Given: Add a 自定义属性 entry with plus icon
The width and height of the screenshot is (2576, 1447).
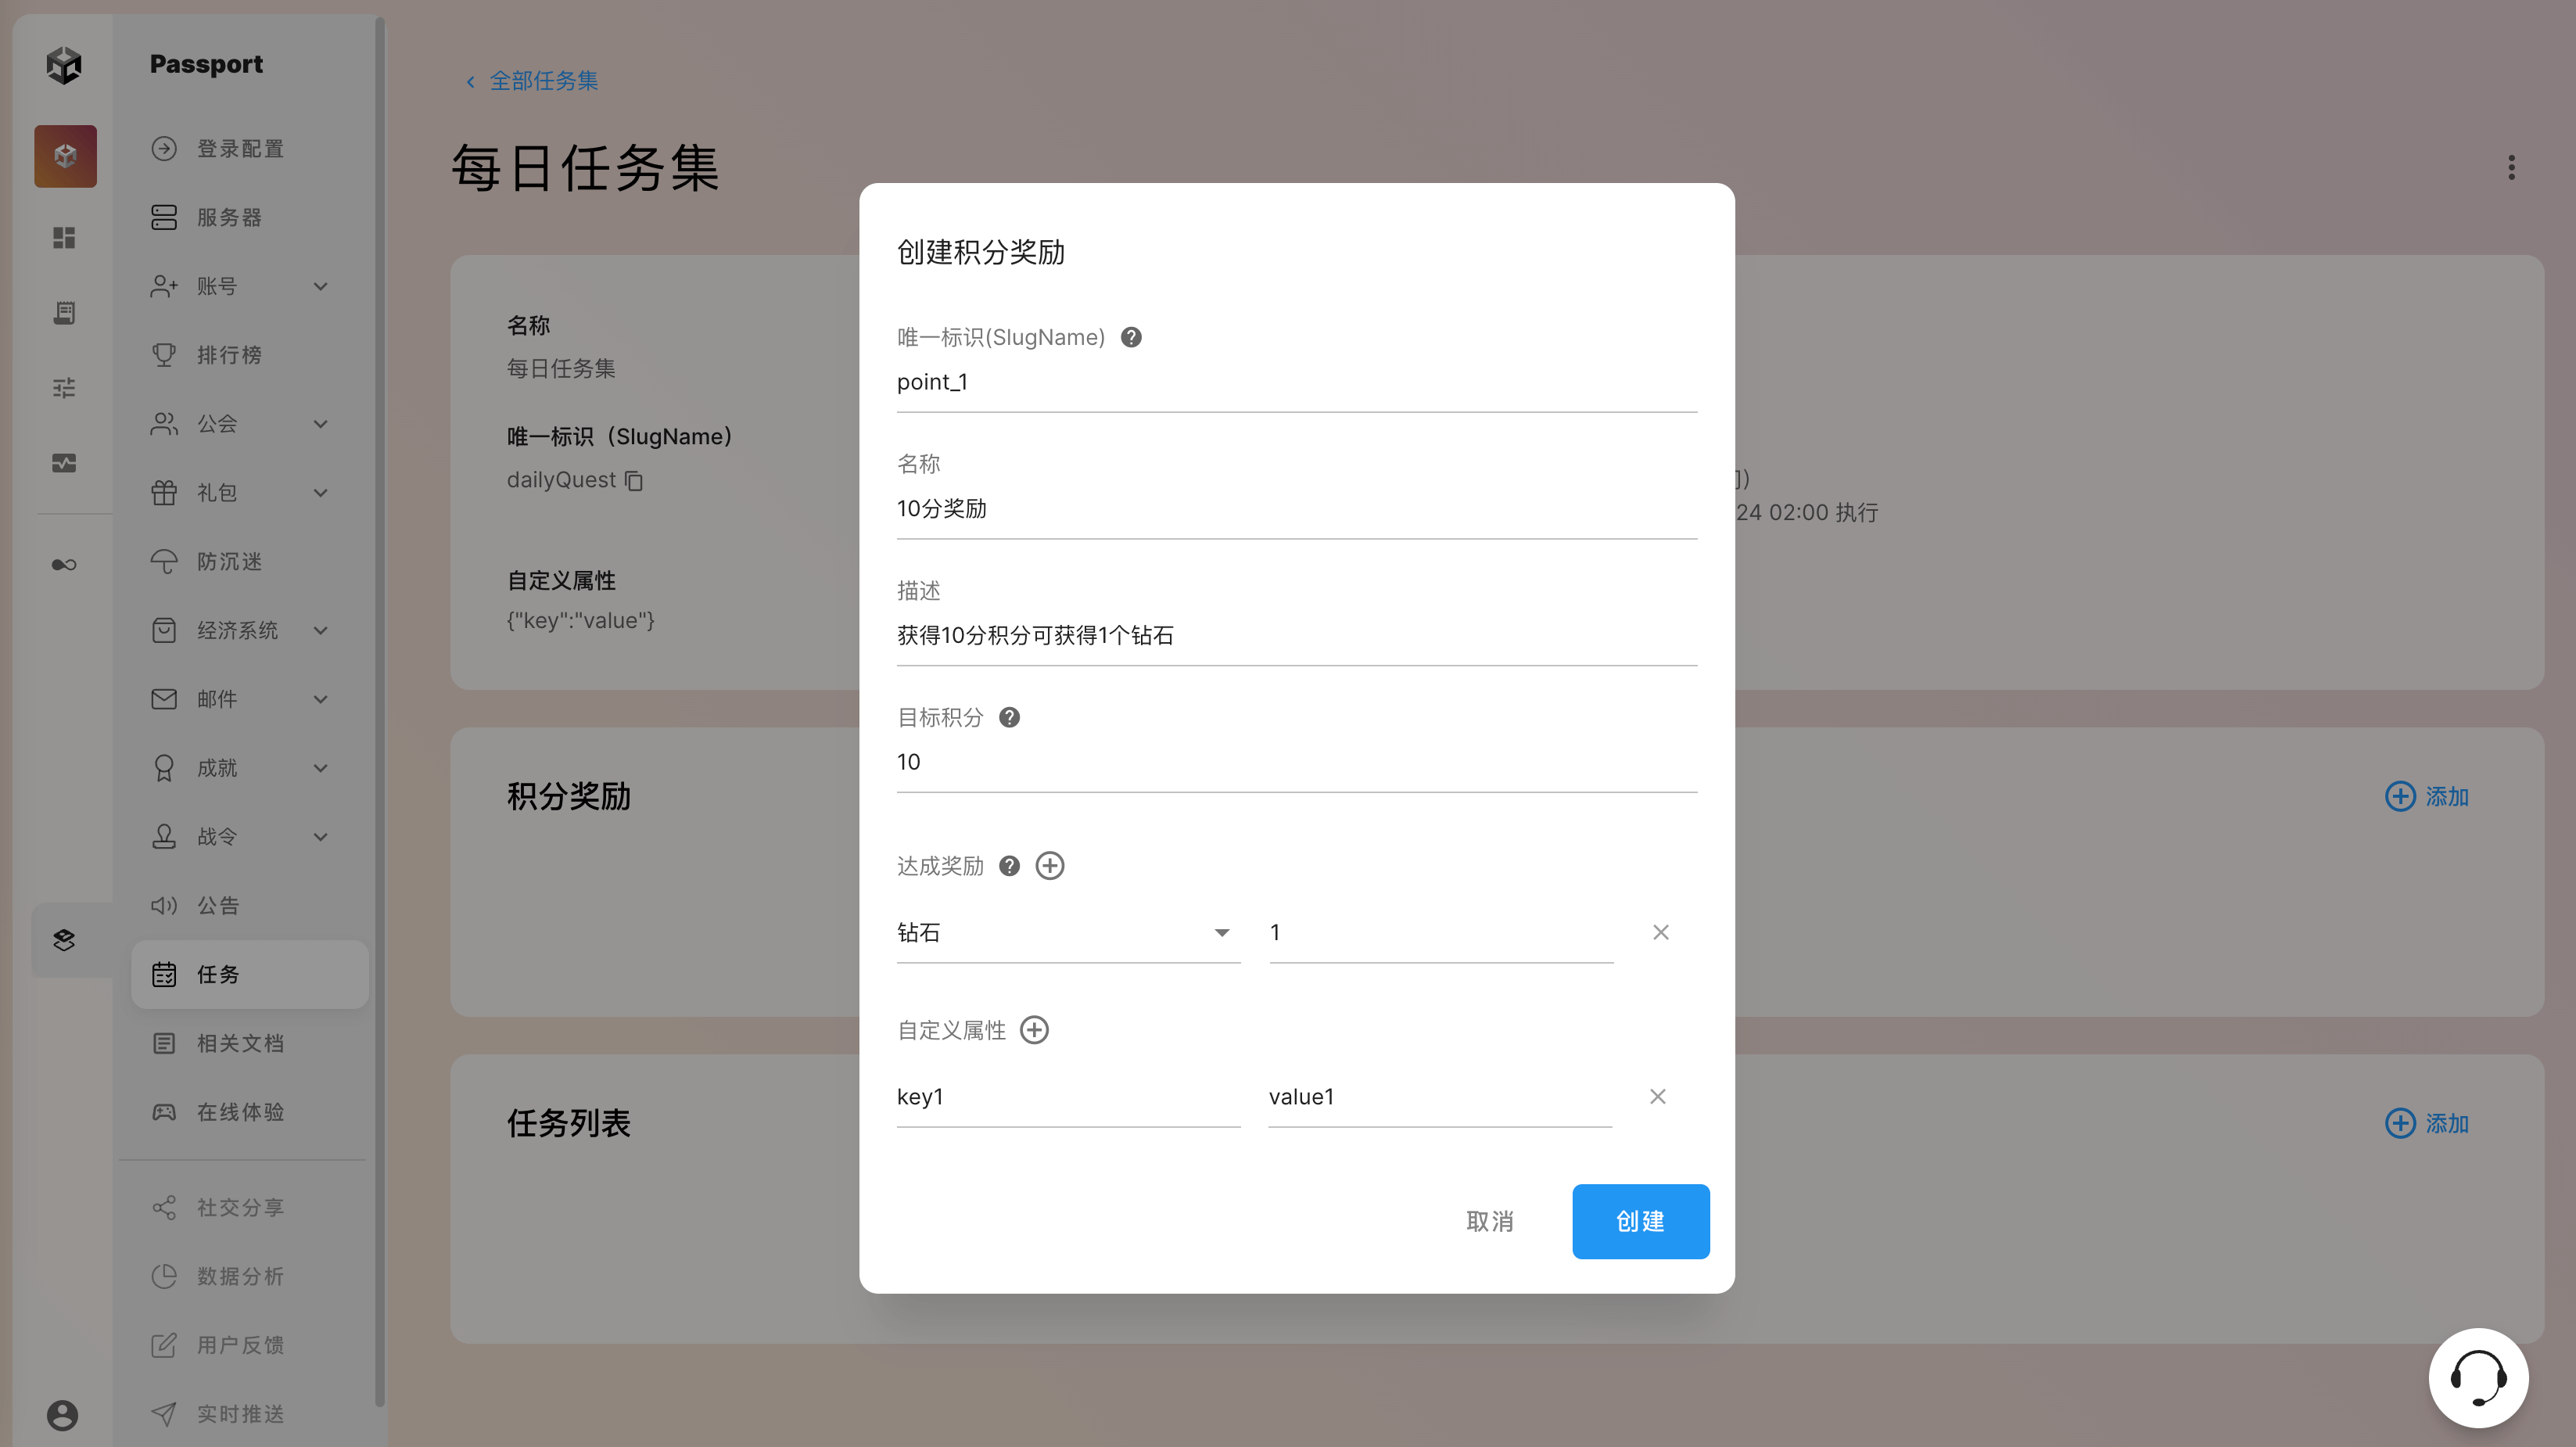Looking at the screenshot, I should [x=1034, y=1030].
